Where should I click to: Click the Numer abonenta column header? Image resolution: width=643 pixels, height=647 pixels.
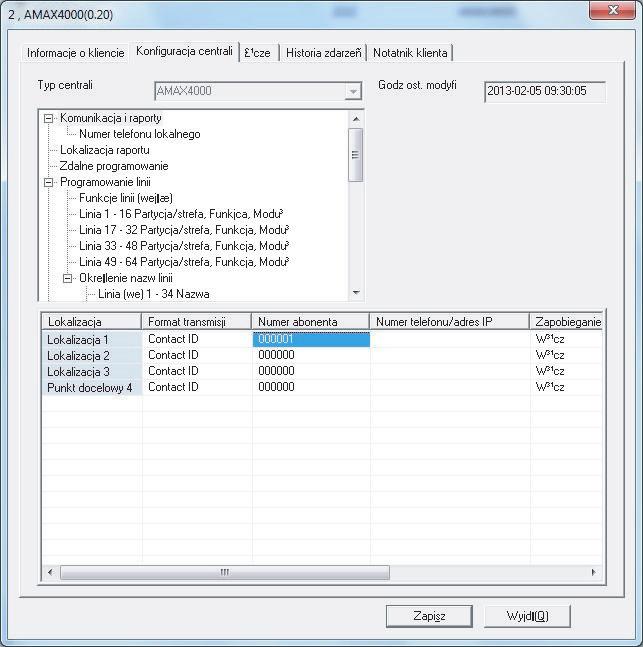(x=310, y=321)
